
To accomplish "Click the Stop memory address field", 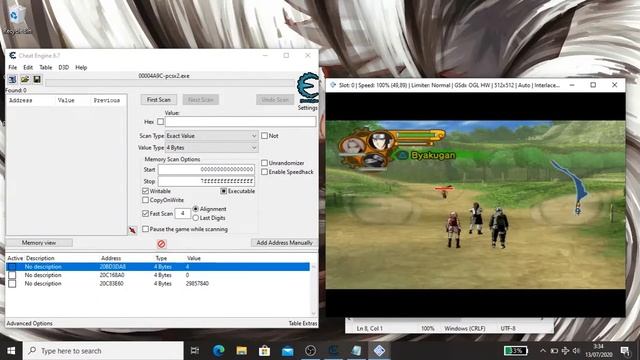I will click(206, 181).
